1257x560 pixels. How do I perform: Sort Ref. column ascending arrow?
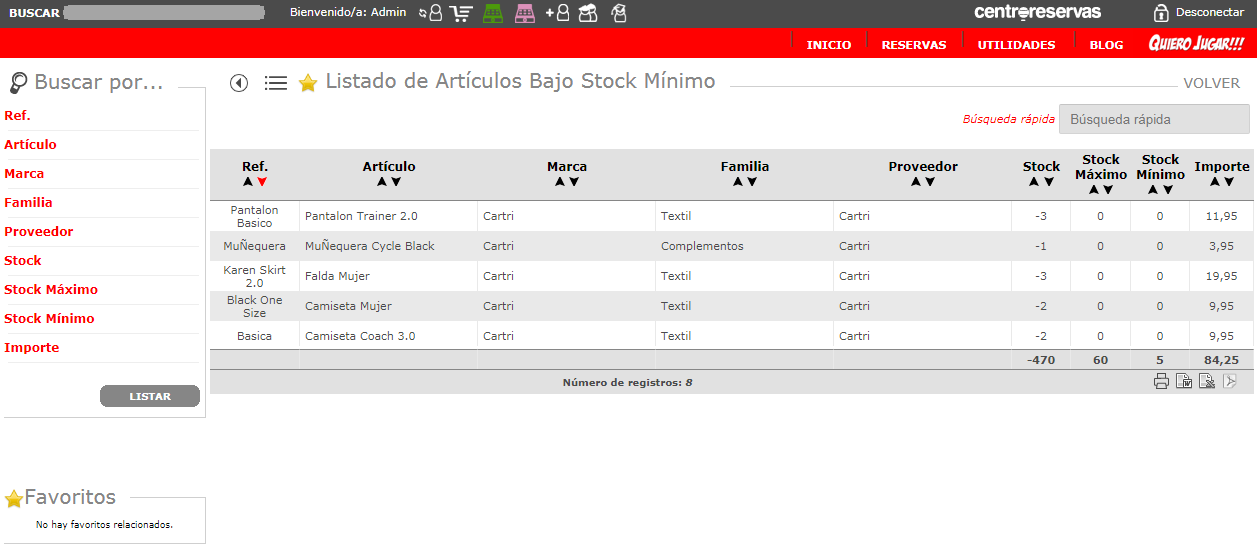click(248, 182)
